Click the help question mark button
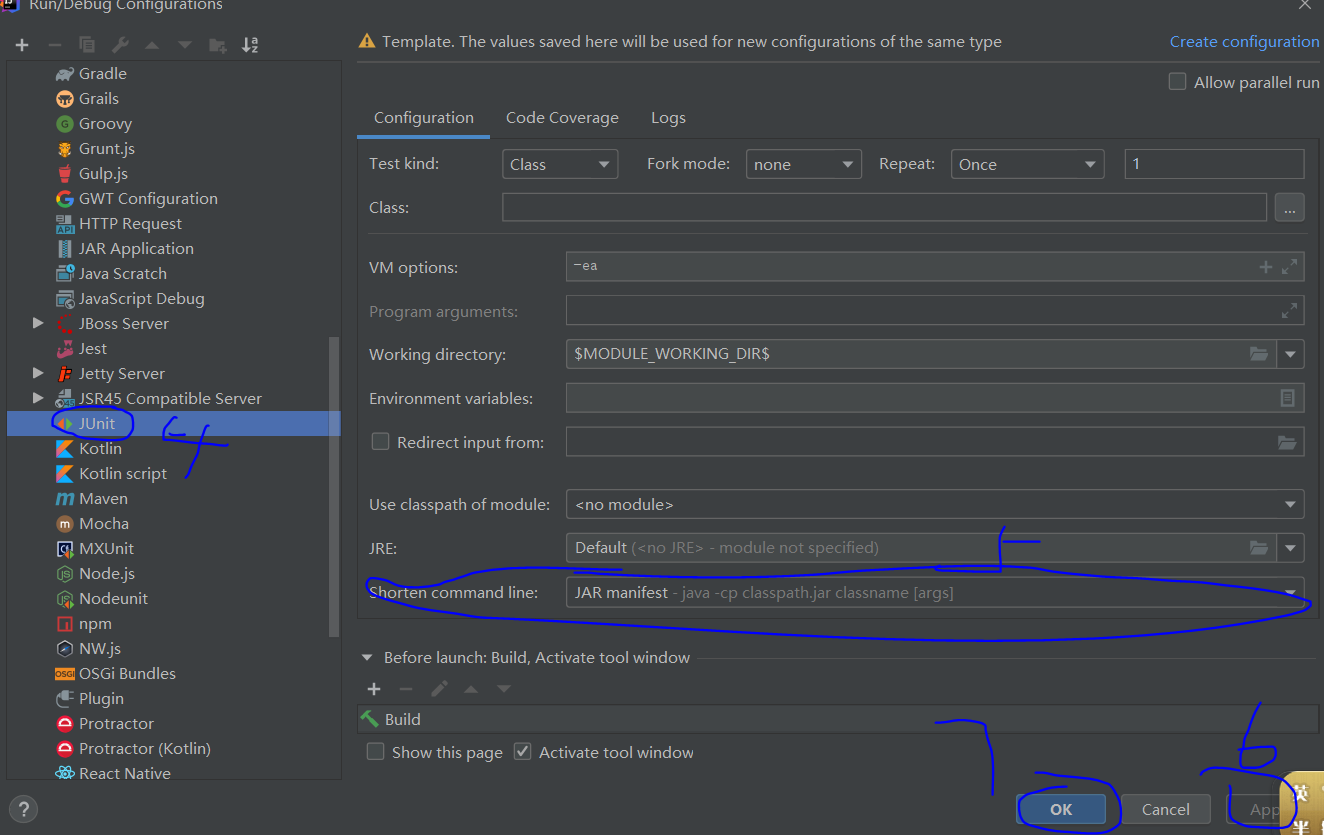The image size is (1324, 835). (23, 809)
